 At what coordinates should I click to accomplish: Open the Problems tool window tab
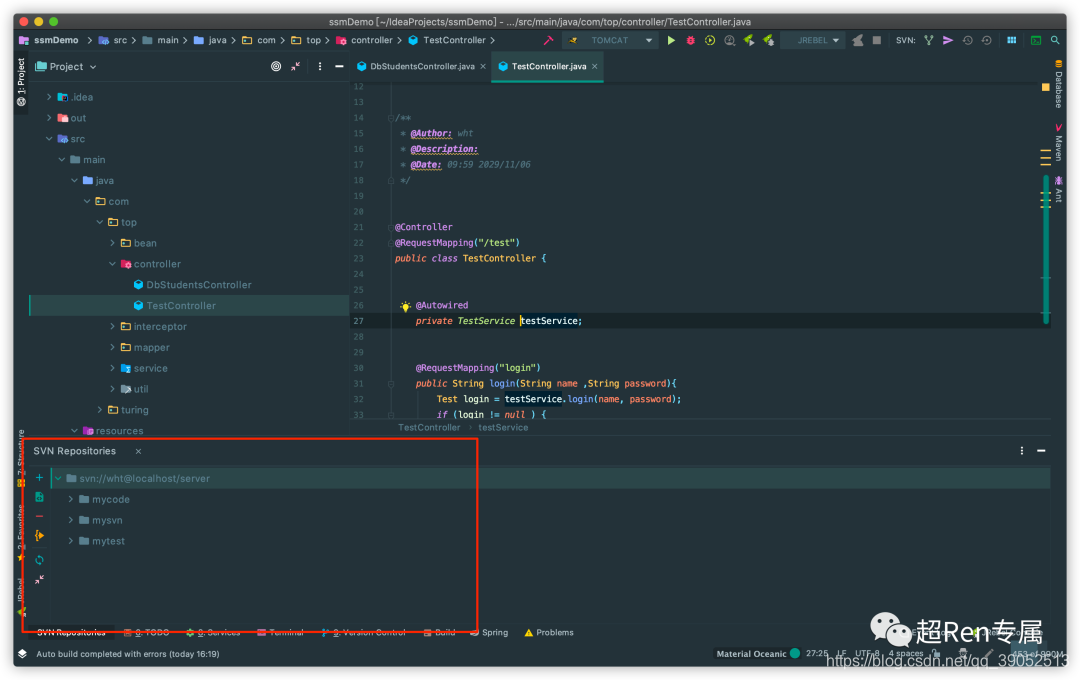[549, 632]
